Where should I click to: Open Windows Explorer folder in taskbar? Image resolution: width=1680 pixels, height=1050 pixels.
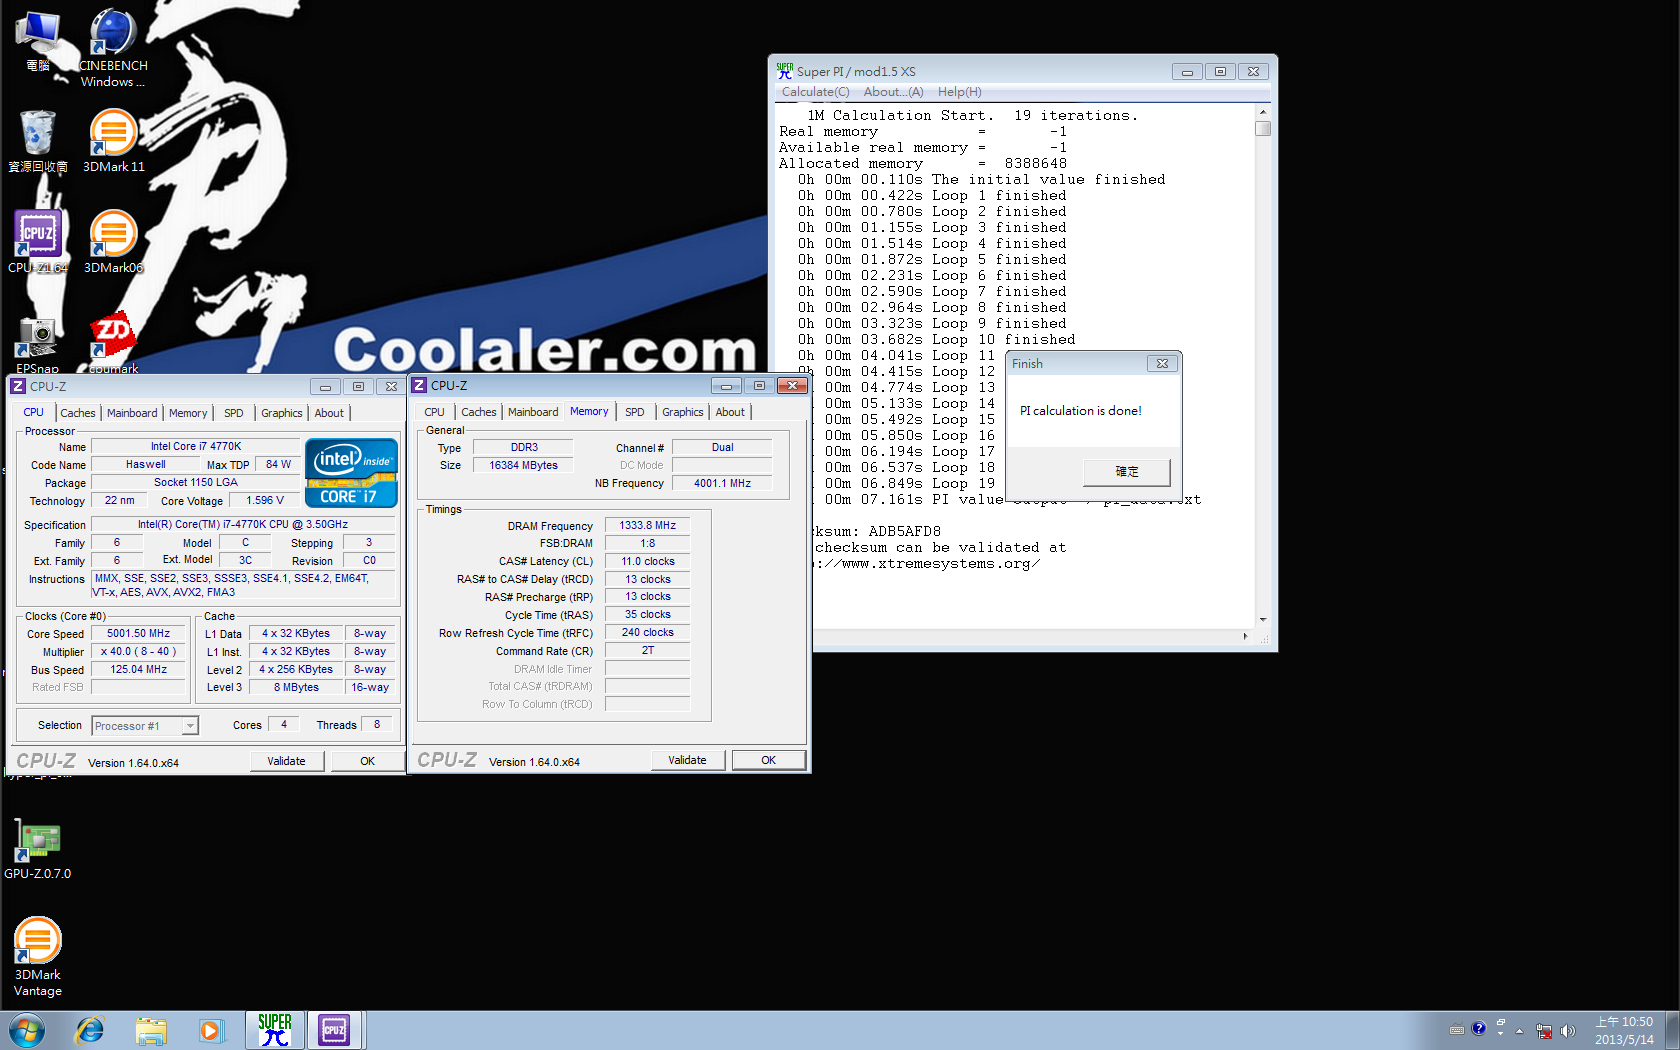151,1030
